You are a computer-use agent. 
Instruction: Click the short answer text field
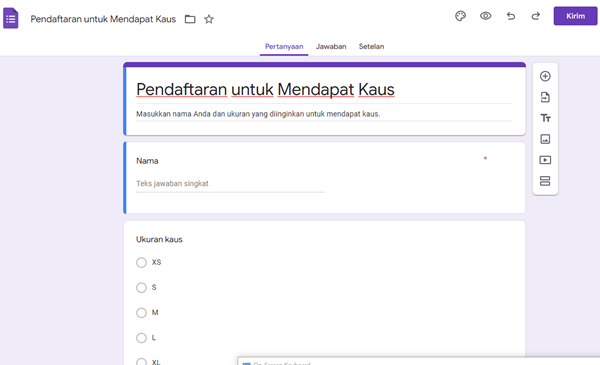point(230,184)
